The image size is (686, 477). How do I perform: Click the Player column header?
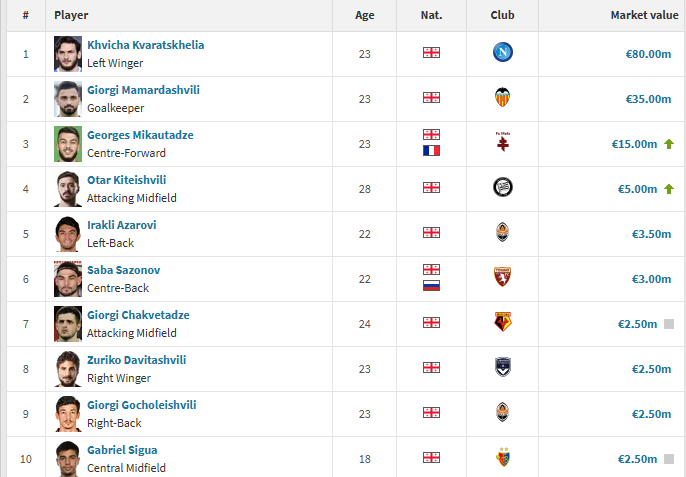click(x=70, y=16)
